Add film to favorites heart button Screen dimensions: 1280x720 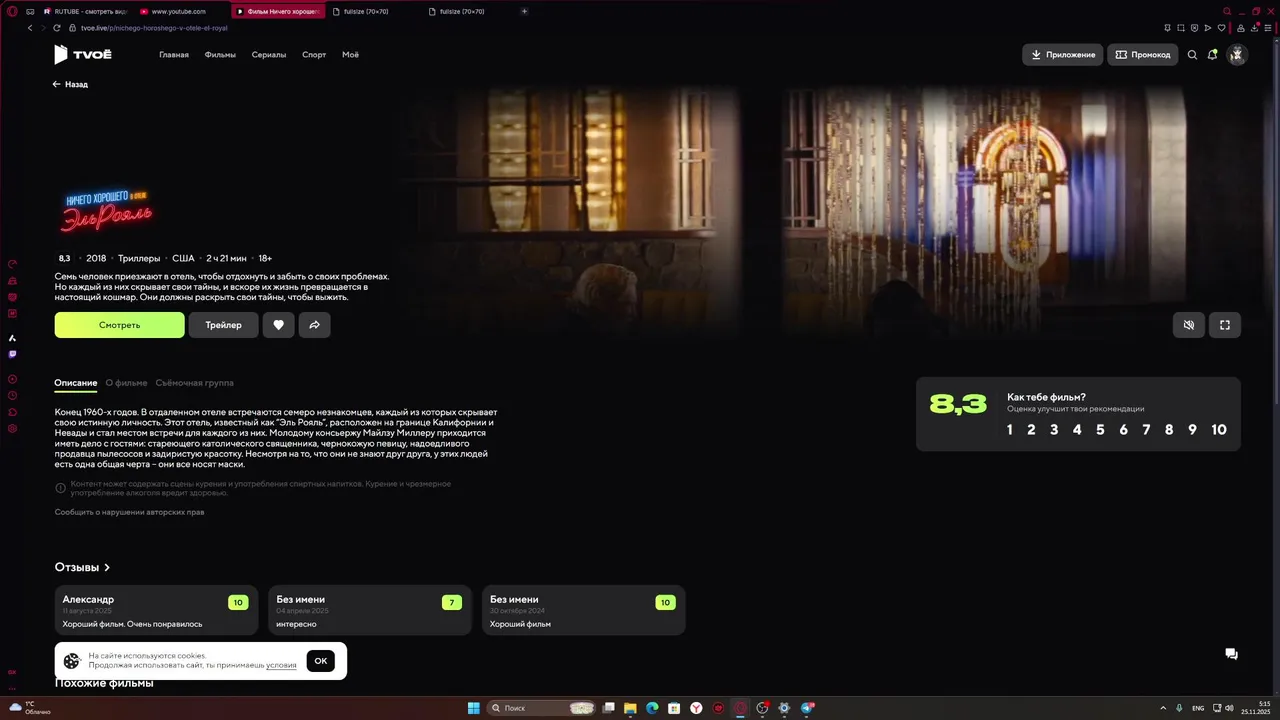coord(278,325)
